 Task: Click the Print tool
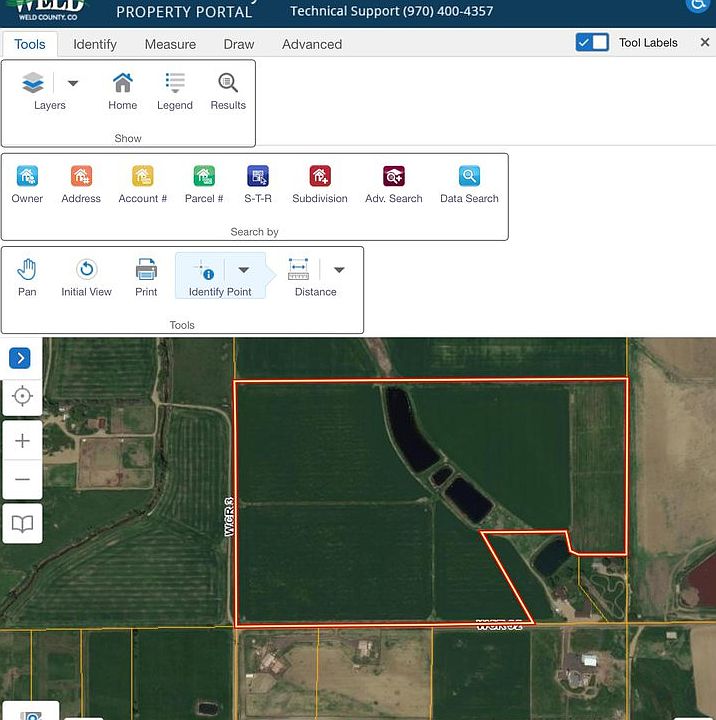[x=146, y=277]
